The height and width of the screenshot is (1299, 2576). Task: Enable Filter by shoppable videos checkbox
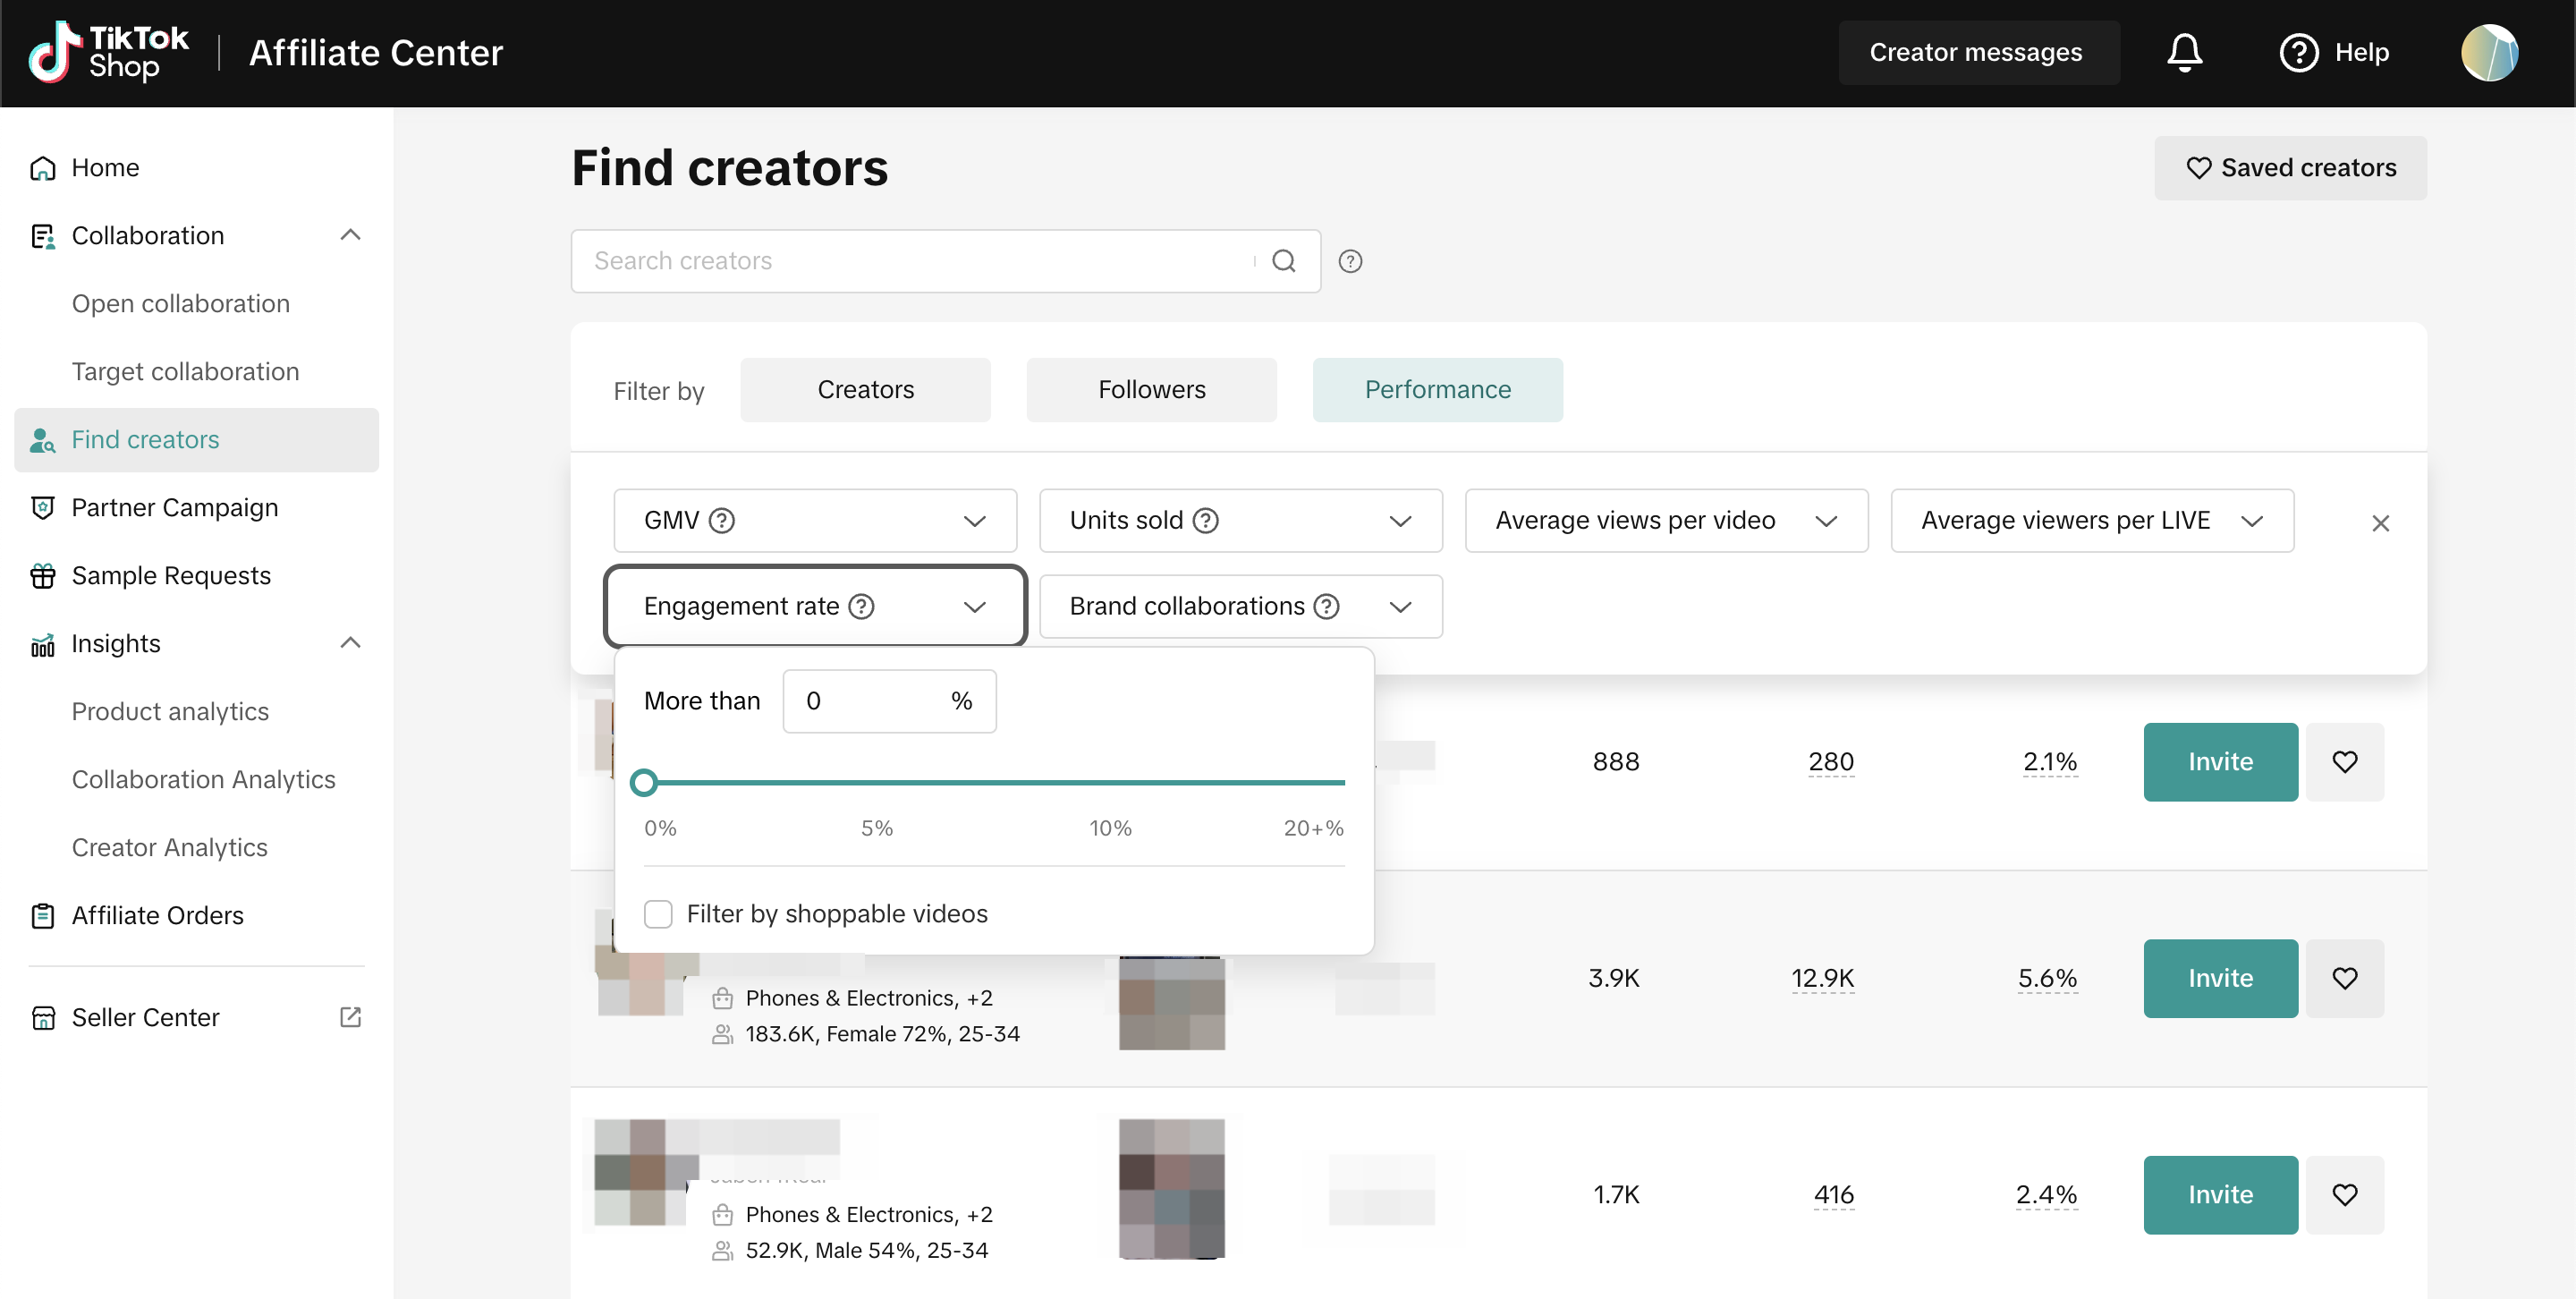coord(658,913)
